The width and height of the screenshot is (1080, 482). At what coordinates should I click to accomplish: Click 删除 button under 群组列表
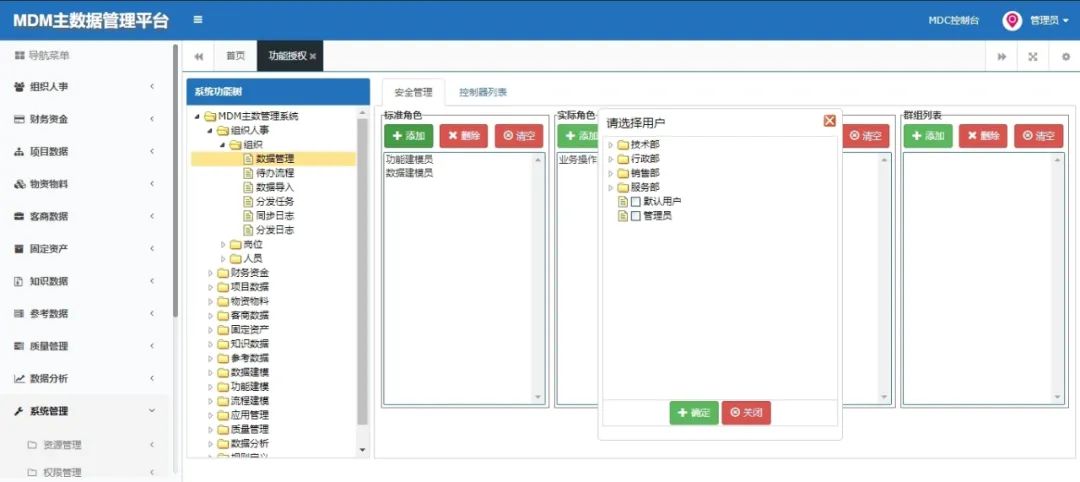(x=983, y=136)
